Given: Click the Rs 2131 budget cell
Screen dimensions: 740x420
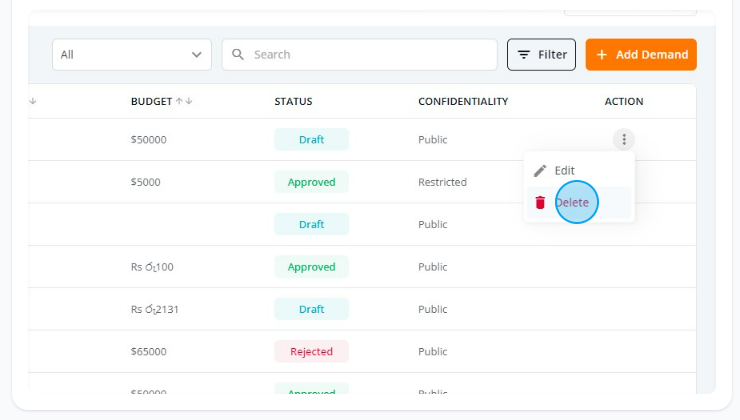Looking at the screenshot, I should tap(155, 310).
